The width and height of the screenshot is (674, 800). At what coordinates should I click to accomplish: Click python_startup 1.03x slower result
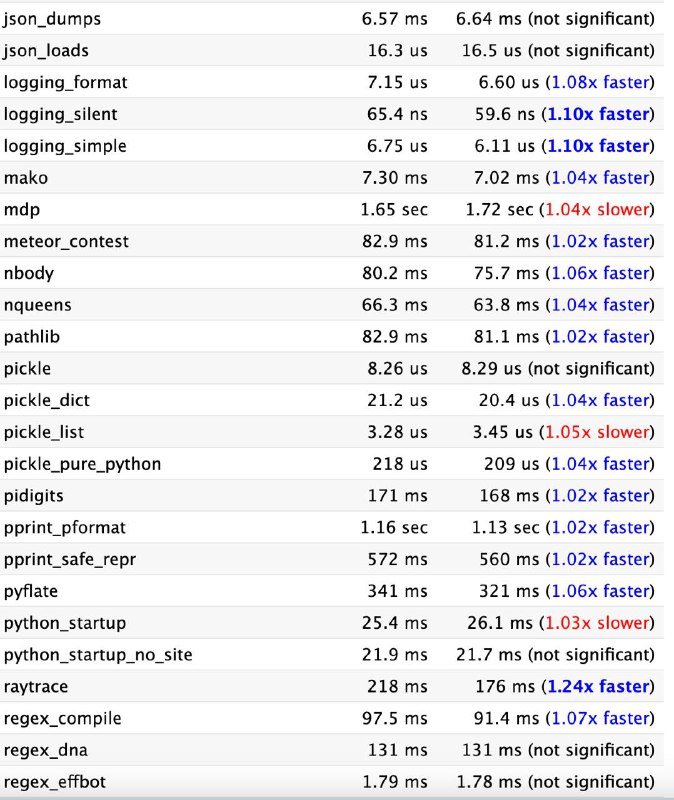[x=597, y=623]
